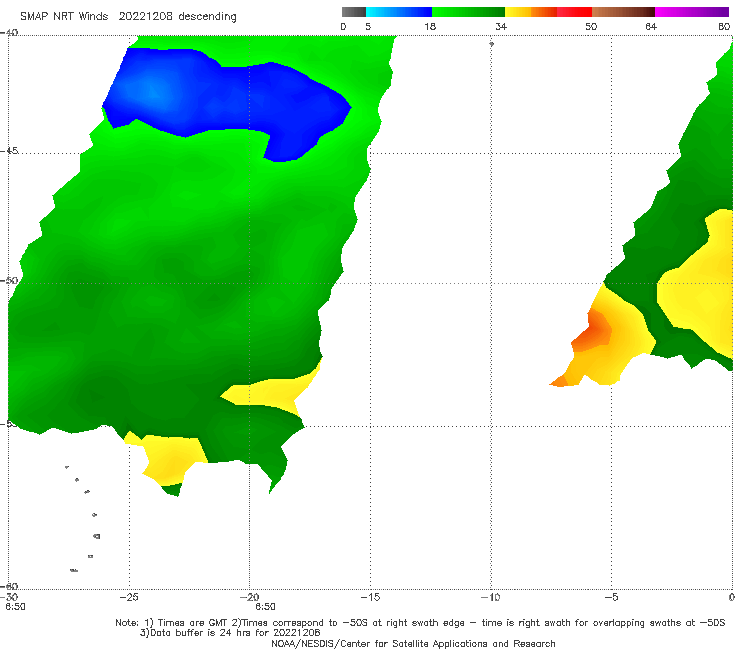Click the '-10' longitude axis label
Screen dimensions: 740x650
click(x=490, y=597)
